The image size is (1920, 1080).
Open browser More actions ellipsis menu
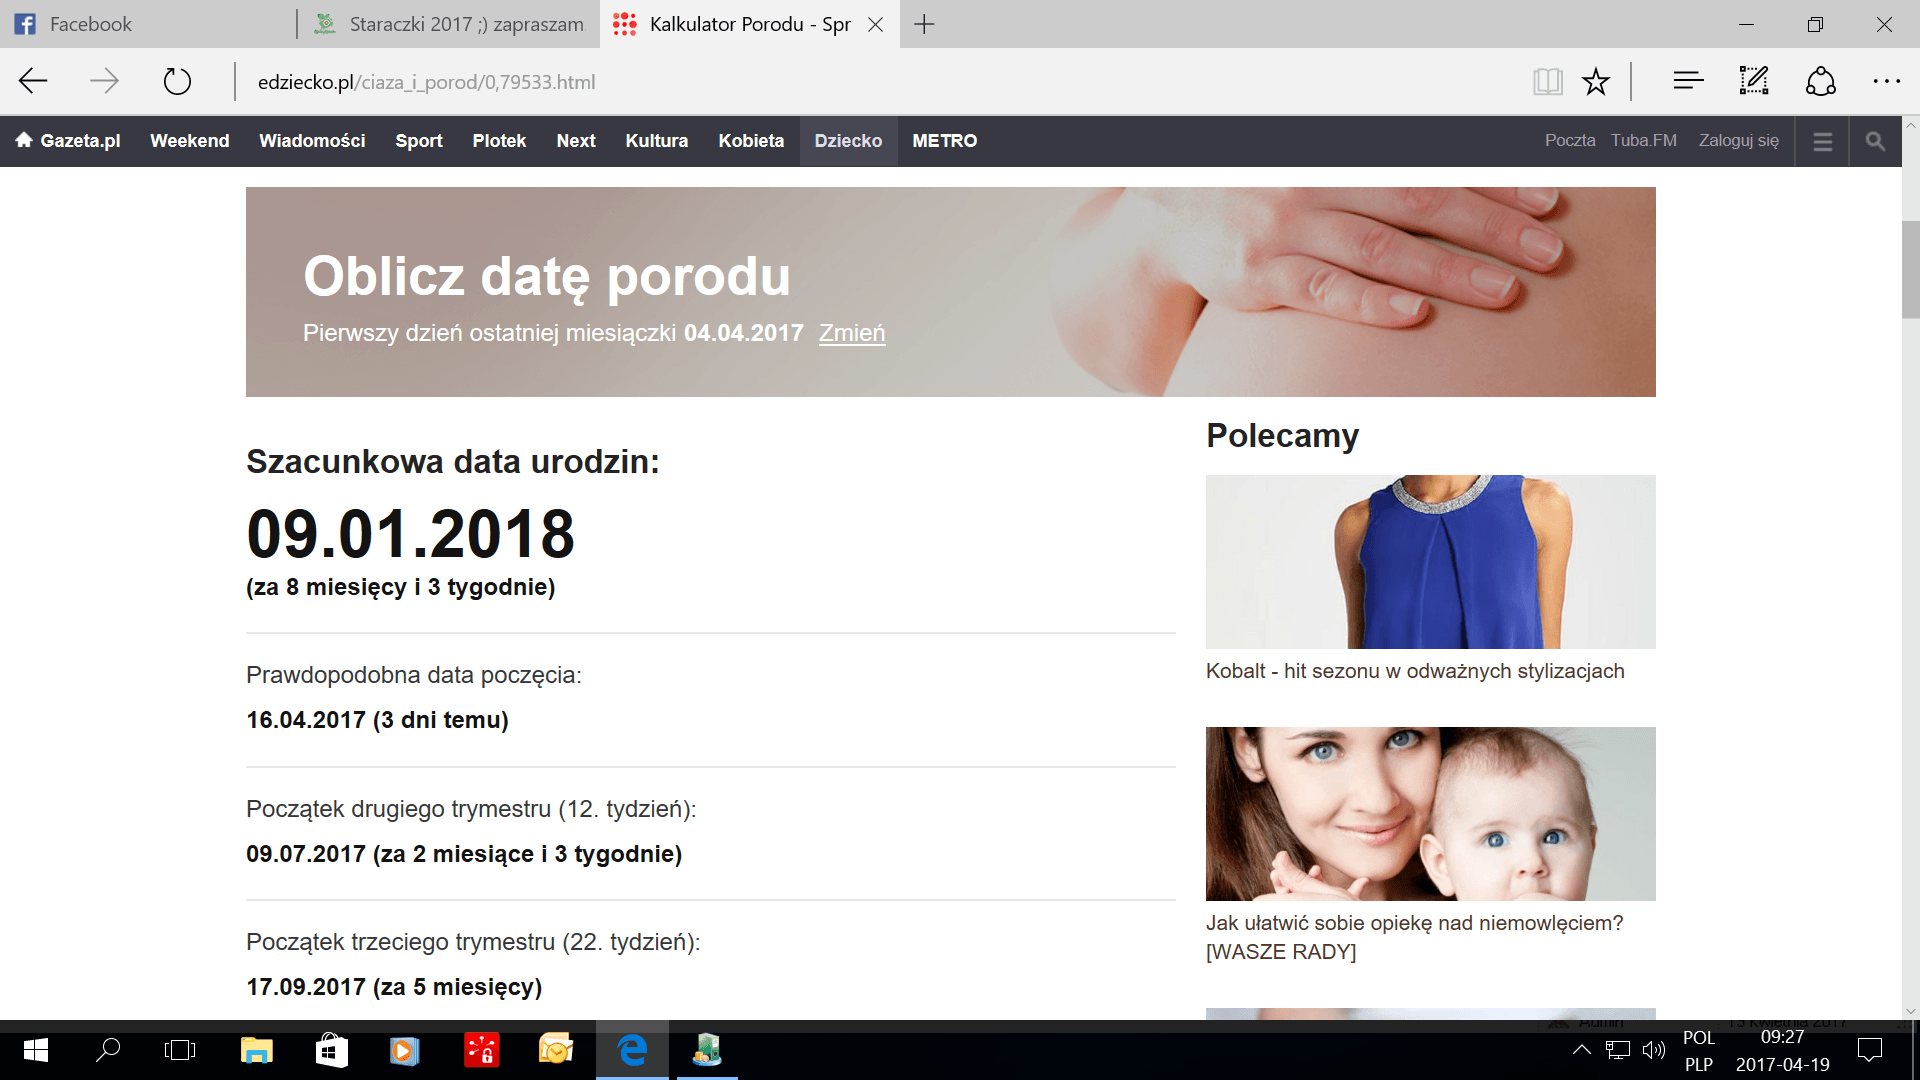coord(1886,81)
